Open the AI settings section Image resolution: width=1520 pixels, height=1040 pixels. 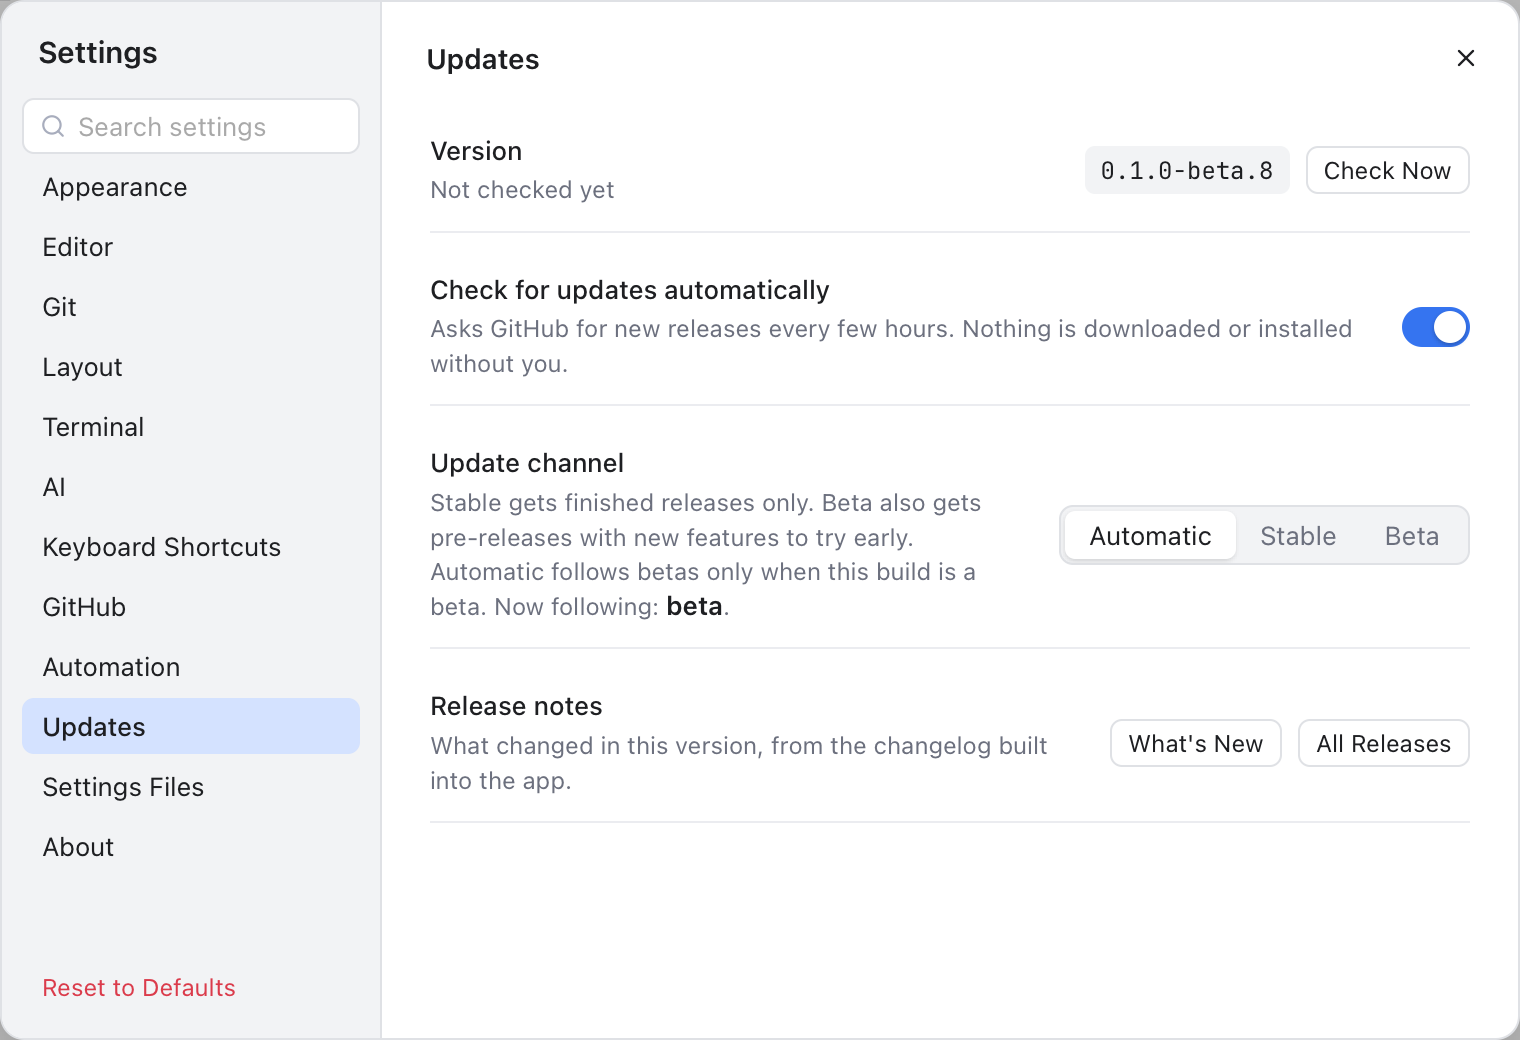click(191, 487)
